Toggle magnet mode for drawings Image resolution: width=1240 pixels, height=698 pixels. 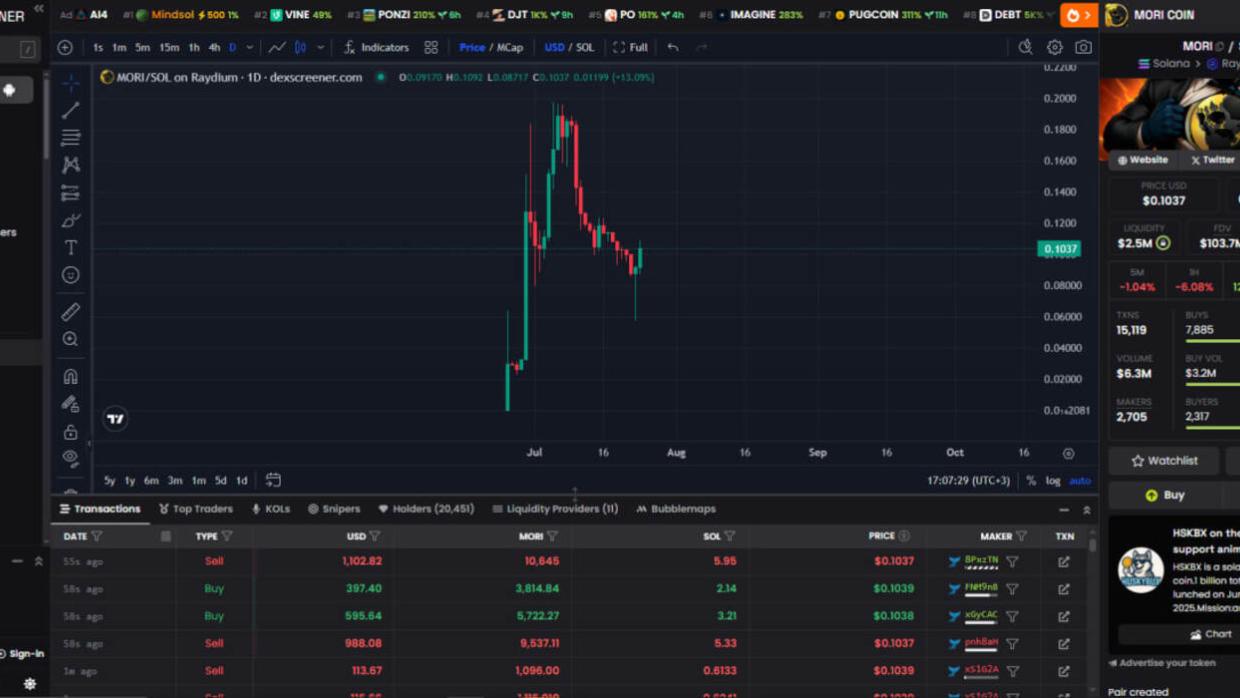[70, 376]
